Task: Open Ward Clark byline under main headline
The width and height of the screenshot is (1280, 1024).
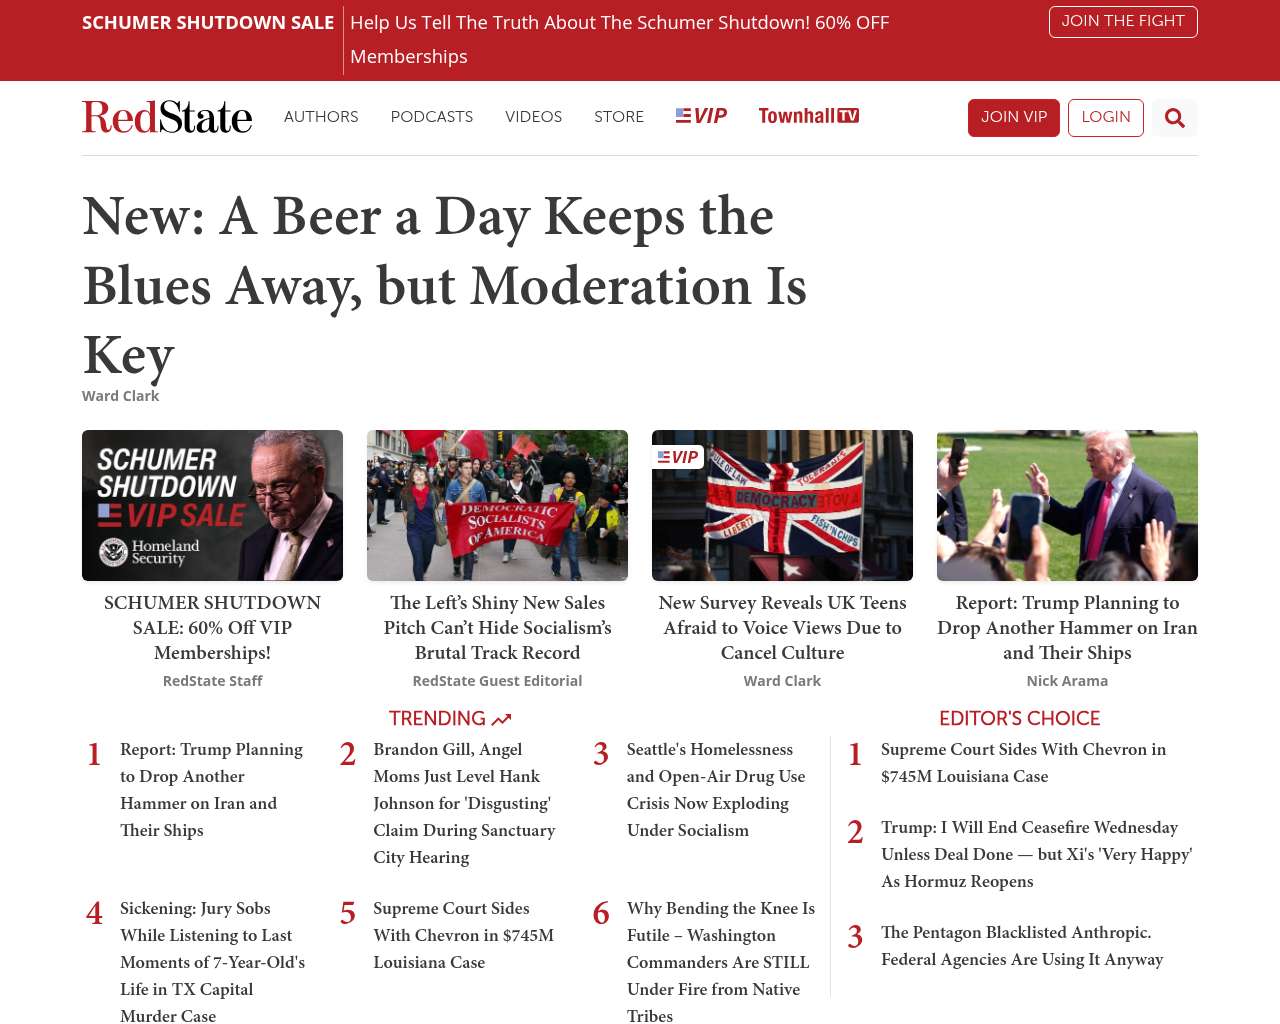Action: coord(120,396)
